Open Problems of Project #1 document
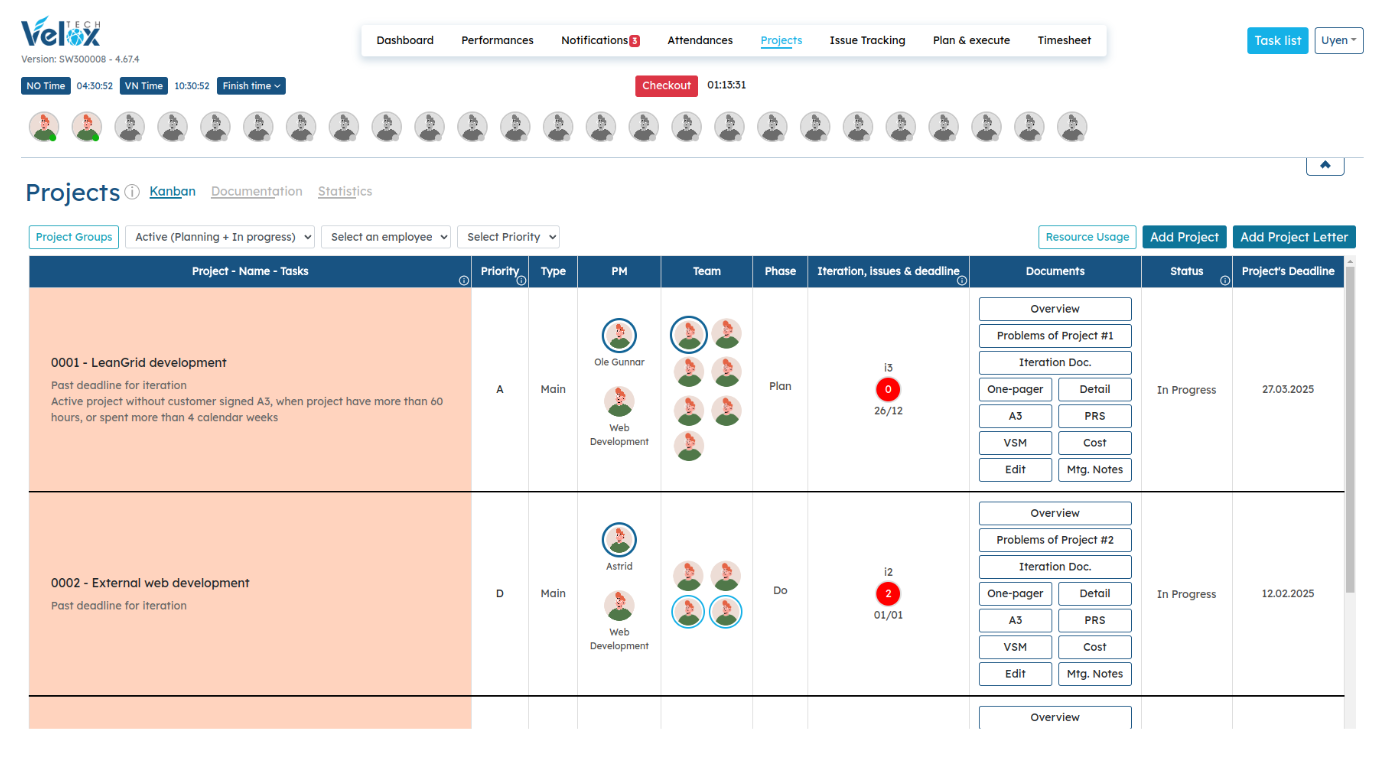The height and width of the screenshot is (761, 1388). [x=1054, y=336]
